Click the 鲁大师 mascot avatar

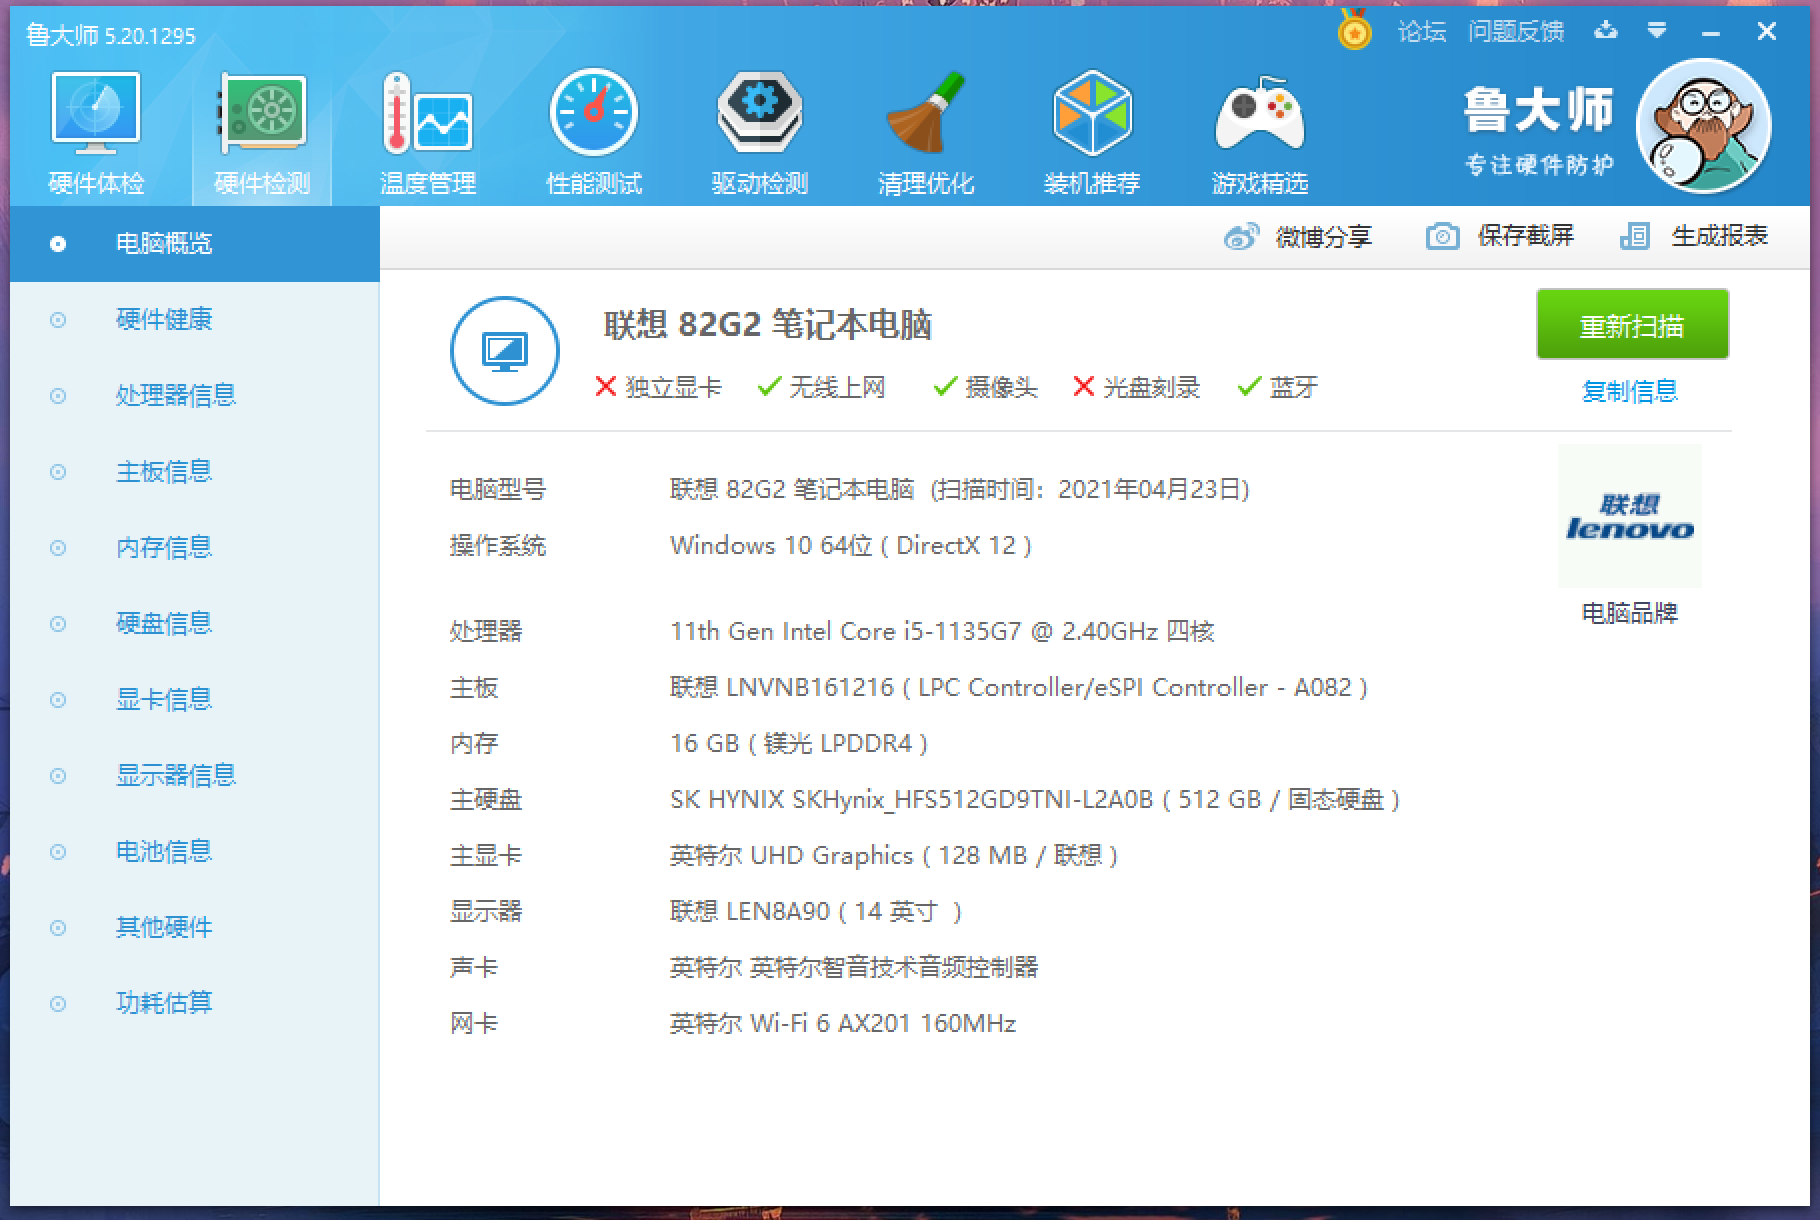1704,127
